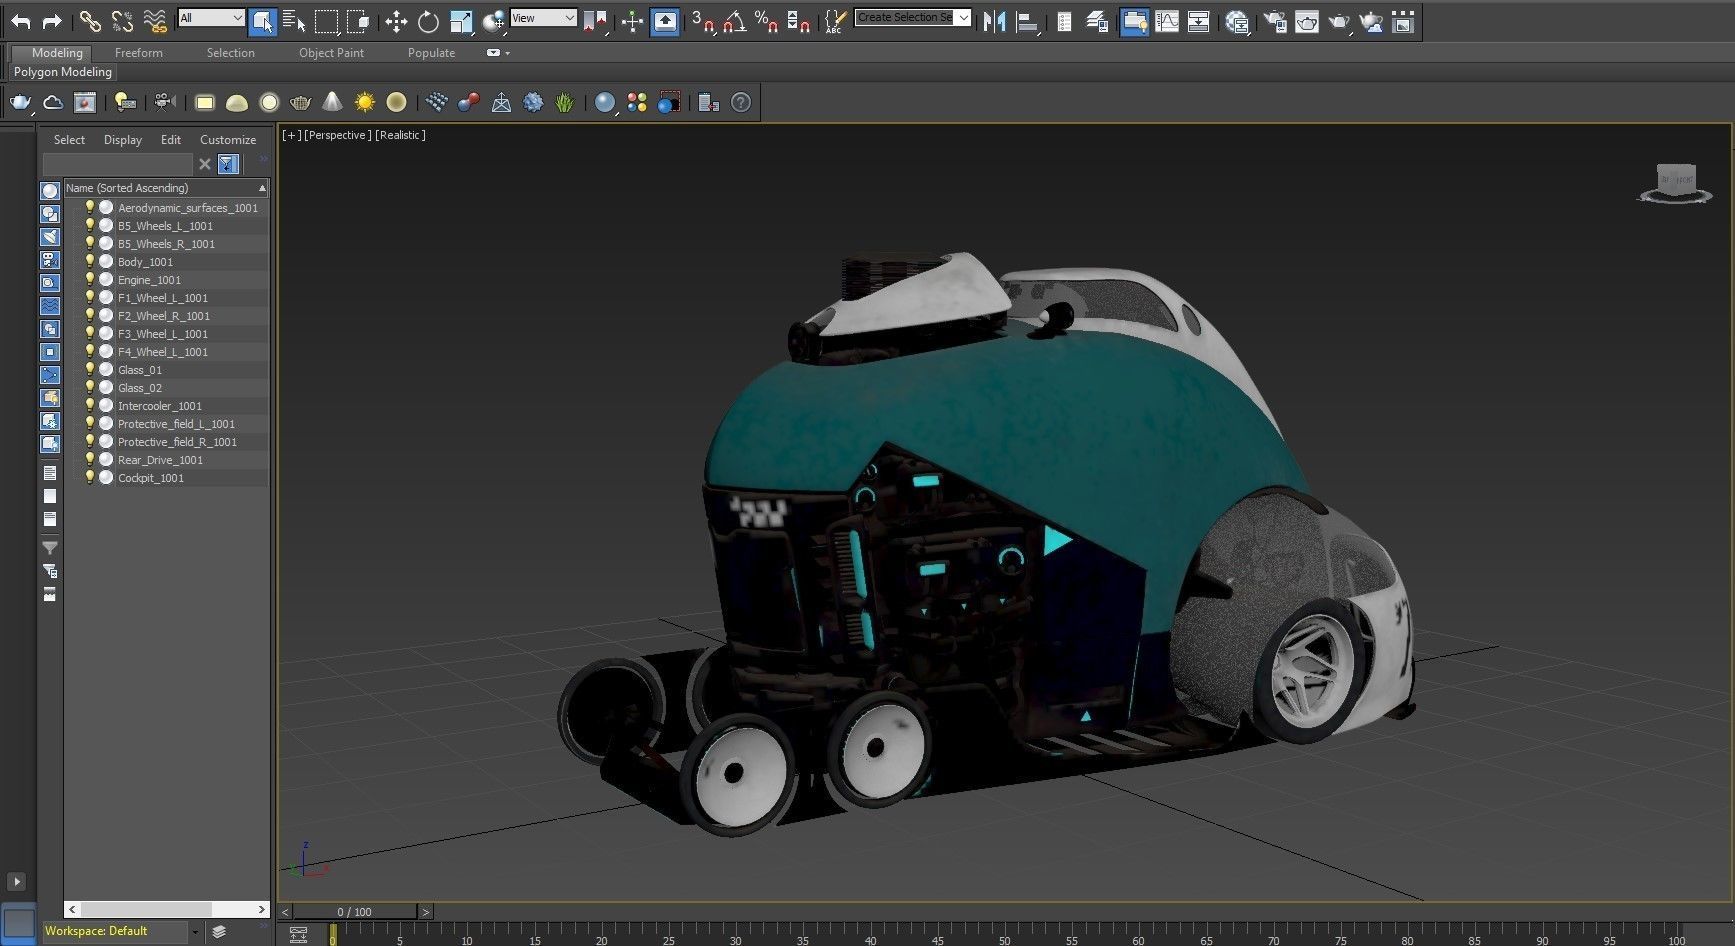Toggle Window/Crossing selection mode
This screenshot has height=946, width=1735.
coord(358,21)
